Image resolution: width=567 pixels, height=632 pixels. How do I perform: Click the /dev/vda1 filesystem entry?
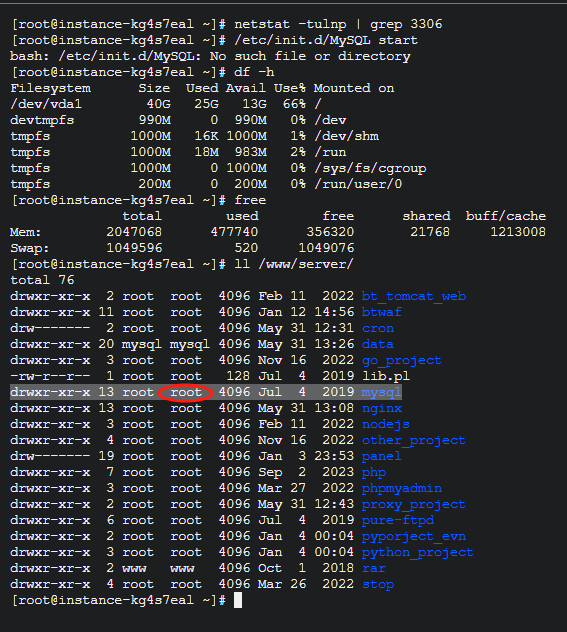pyautogui.click(x=46, y=104)
